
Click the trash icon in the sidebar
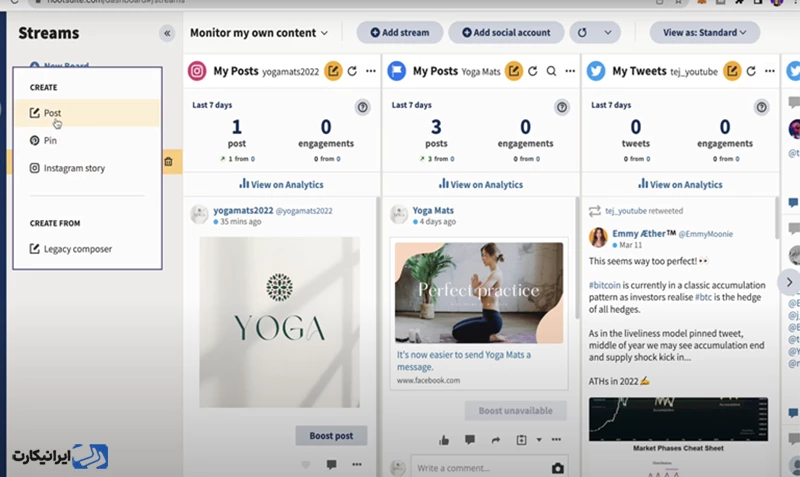[168, 161]
